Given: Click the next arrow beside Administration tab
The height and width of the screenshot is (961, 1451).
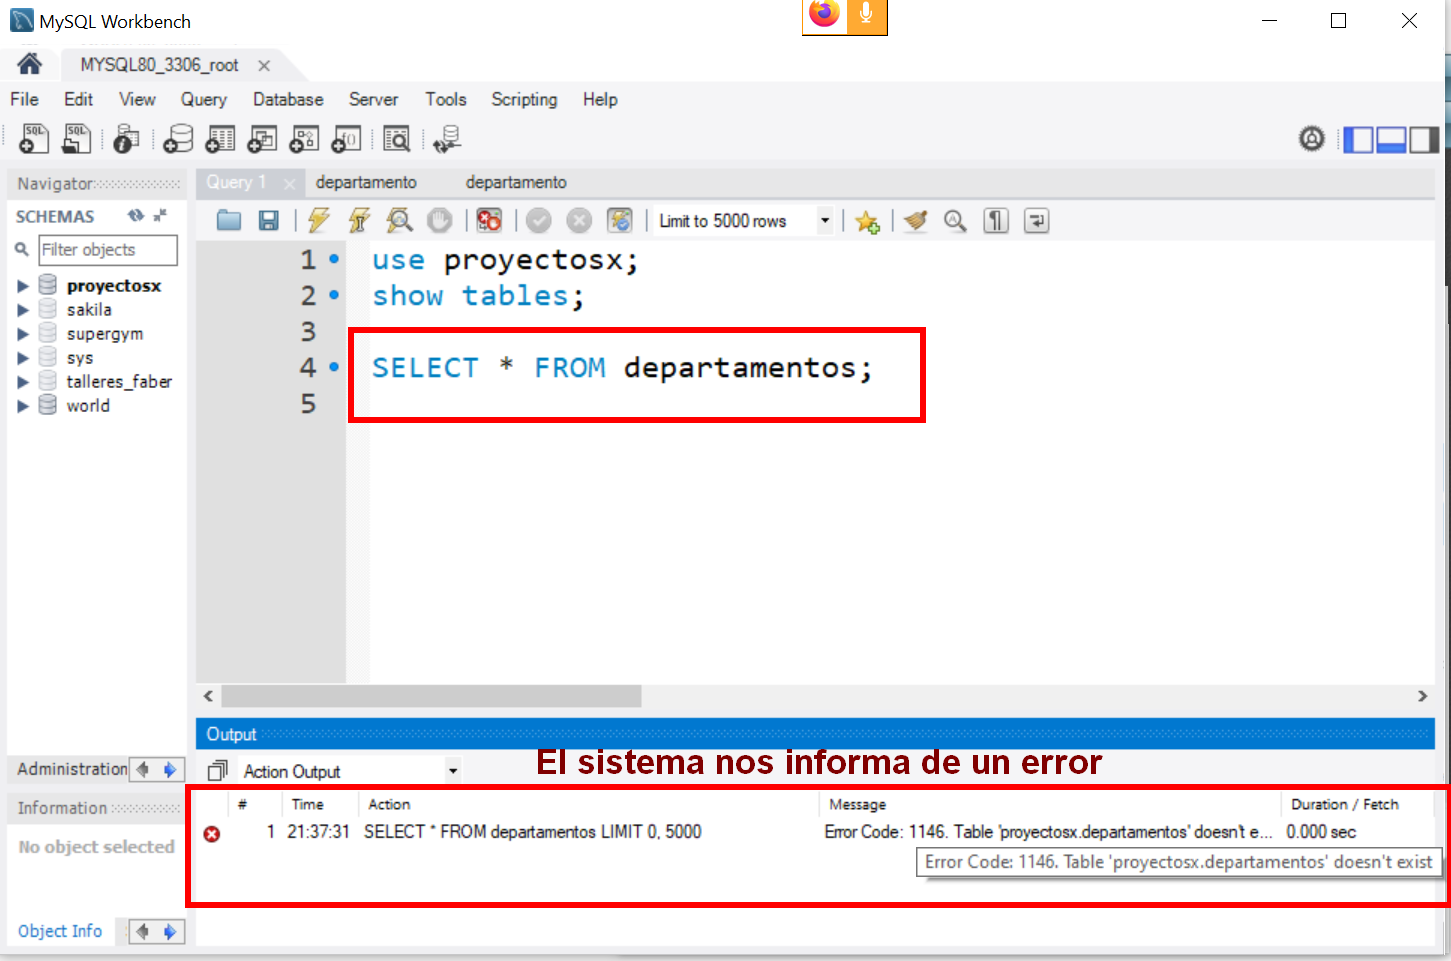Looking at the screenshot, I should pyautogui.click(x=170, y=769).
